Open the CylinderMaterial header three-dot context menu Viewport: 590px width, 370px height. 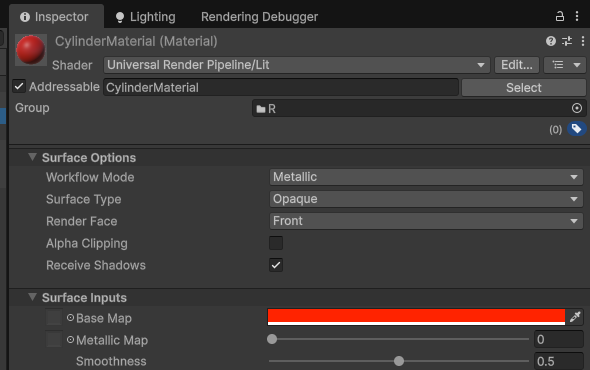(582, 41)
